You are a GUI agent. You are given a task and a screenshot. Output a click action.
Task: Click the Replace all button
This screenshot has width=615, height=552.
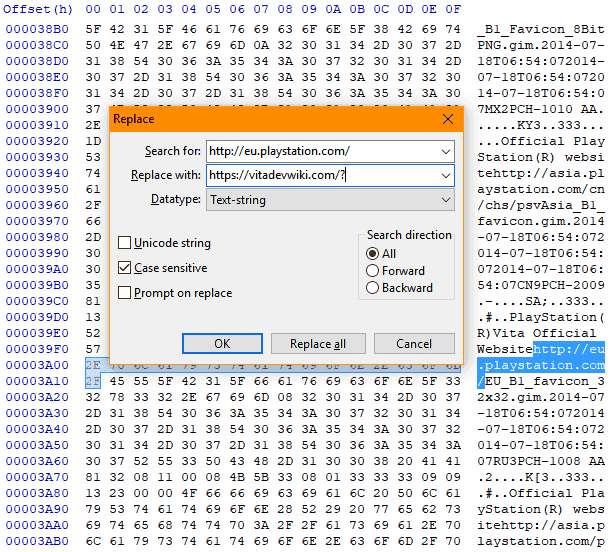coord(318,344)
